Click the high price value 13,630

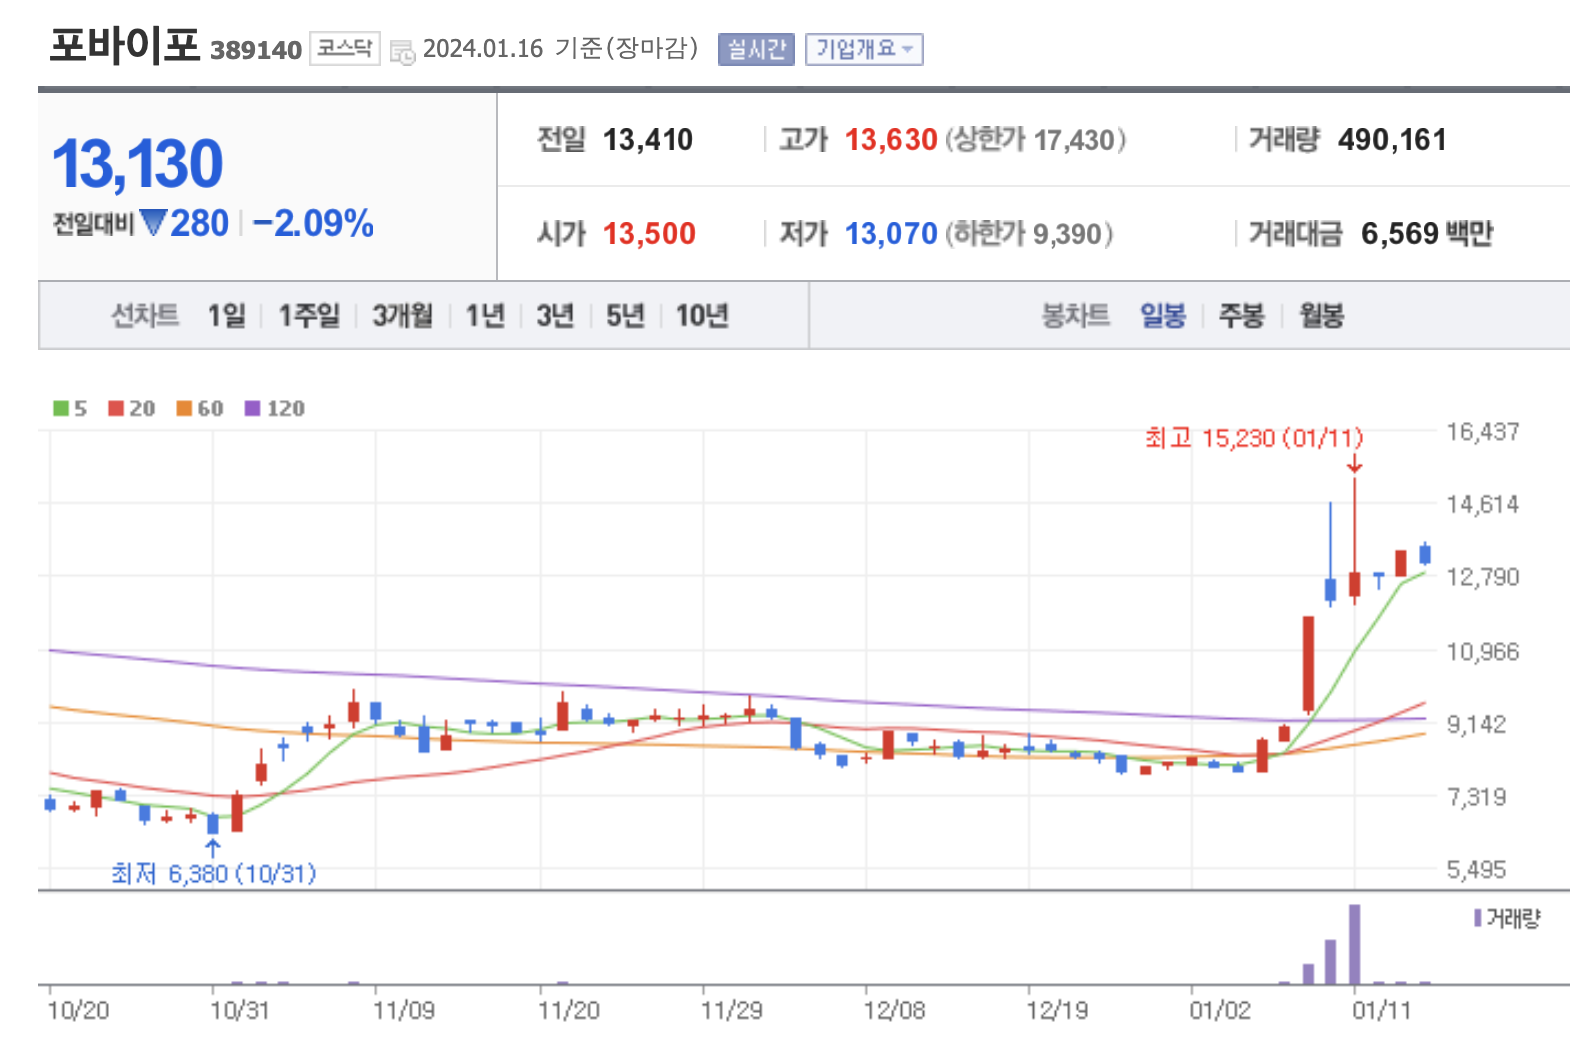(891, 140)
